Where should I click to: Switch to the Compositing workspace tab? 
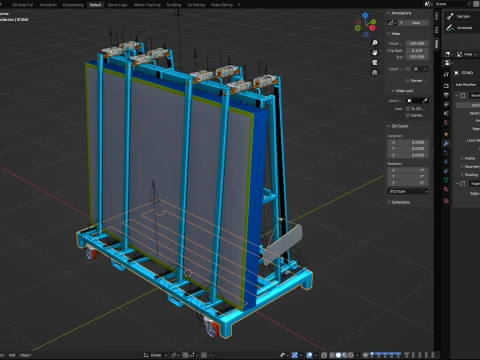(73, 5)
